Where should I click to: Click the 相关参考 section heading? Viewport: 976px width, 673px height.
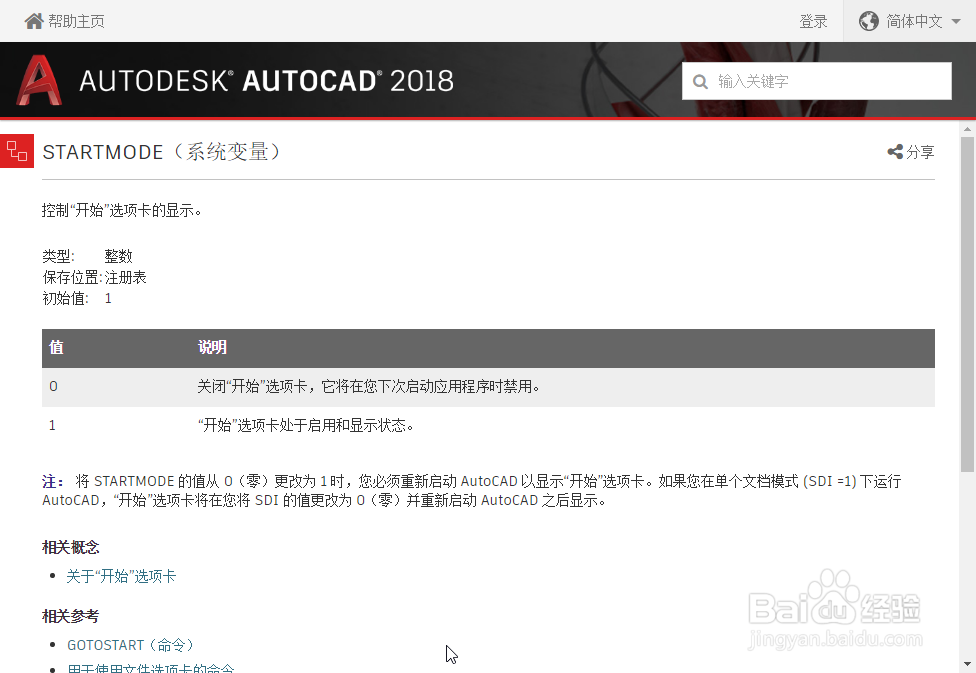(71, 616)
